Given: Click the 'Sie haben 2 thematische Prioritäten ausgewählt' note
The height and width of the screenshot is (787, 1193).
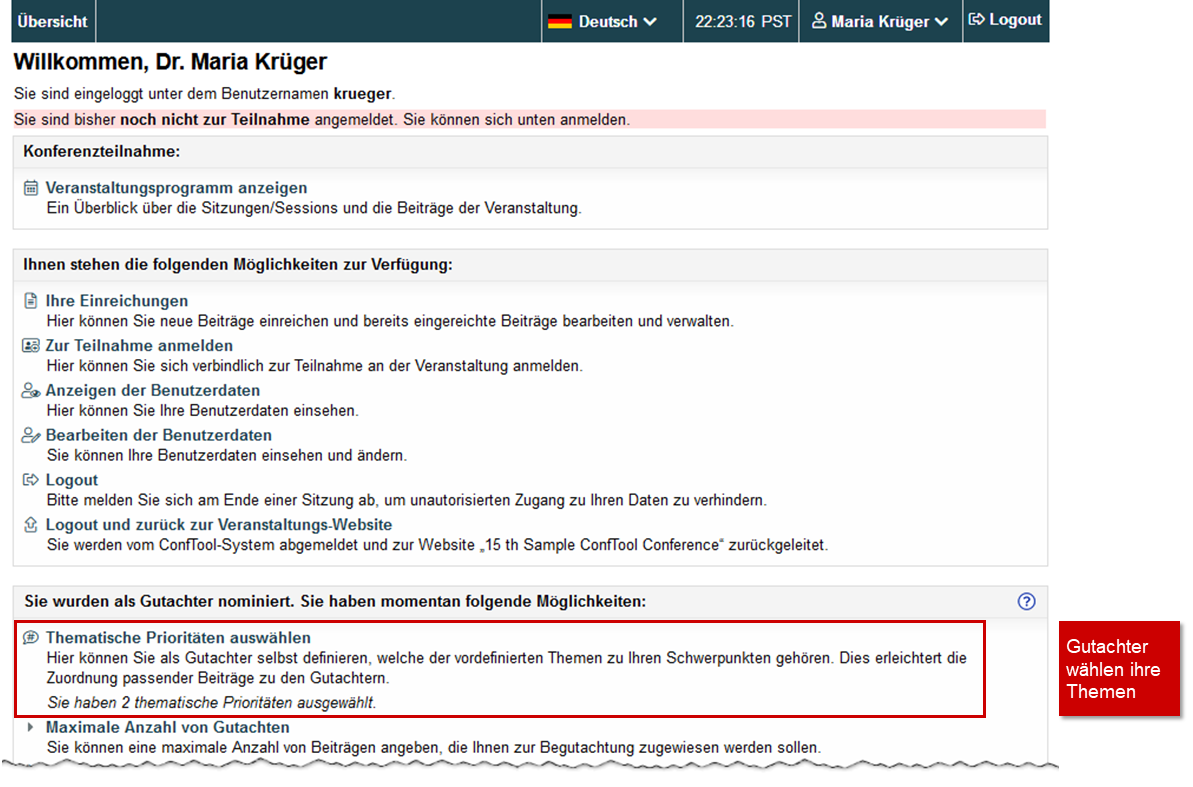Looking at the screenshot, I should click(x=212, y=703).
